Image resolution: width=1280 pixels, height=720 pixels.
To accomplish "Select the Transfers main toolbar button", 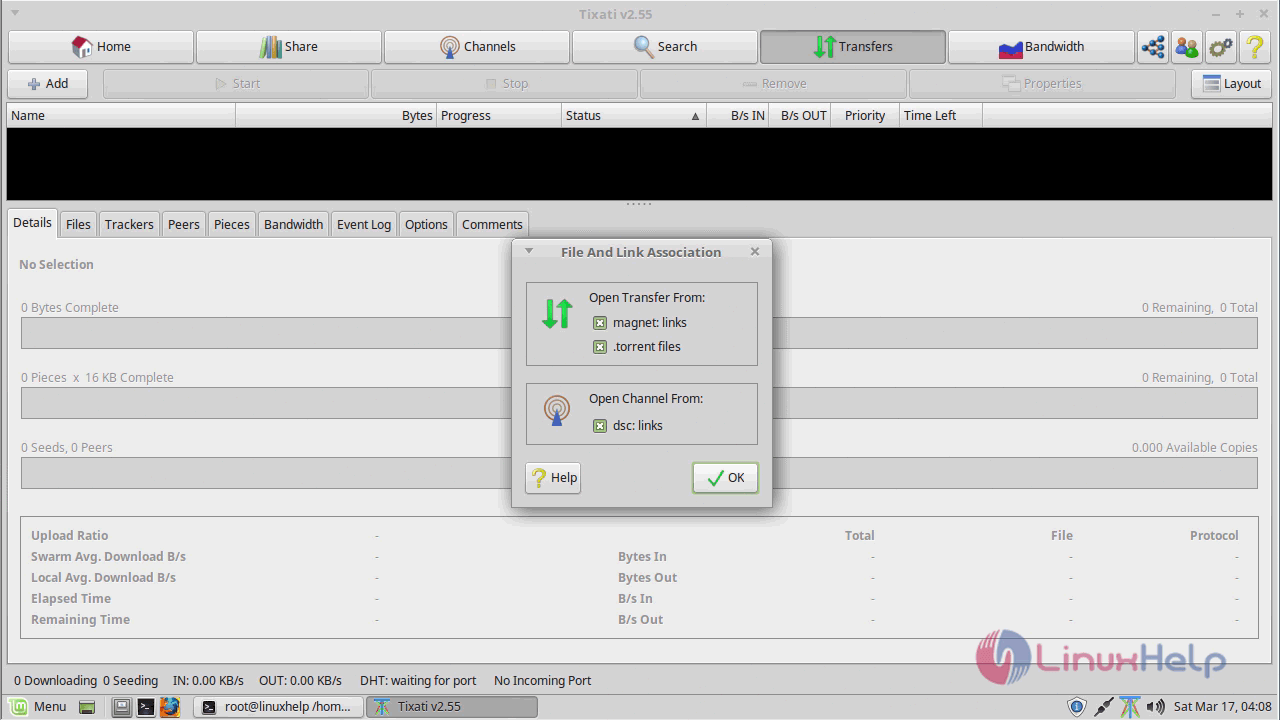I will pyautogui.click(x=853, y=47).
